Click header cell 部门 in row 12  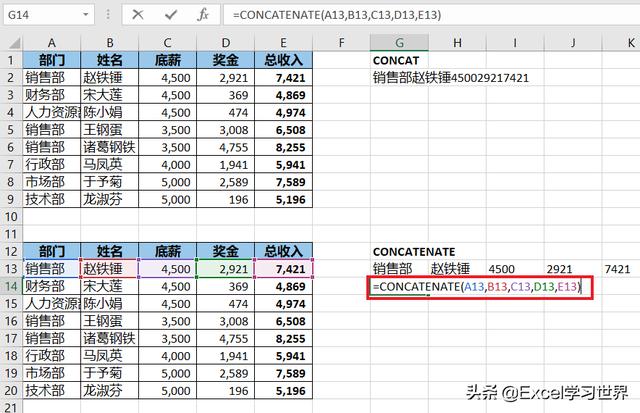(52, 251)
